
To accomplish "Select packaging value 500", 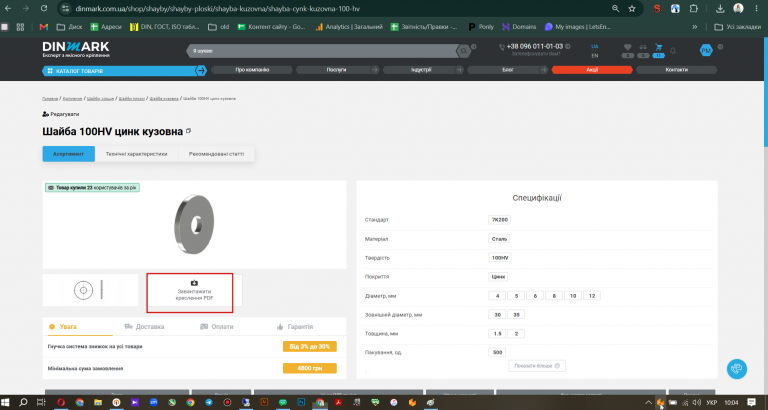I will [497, 352].
